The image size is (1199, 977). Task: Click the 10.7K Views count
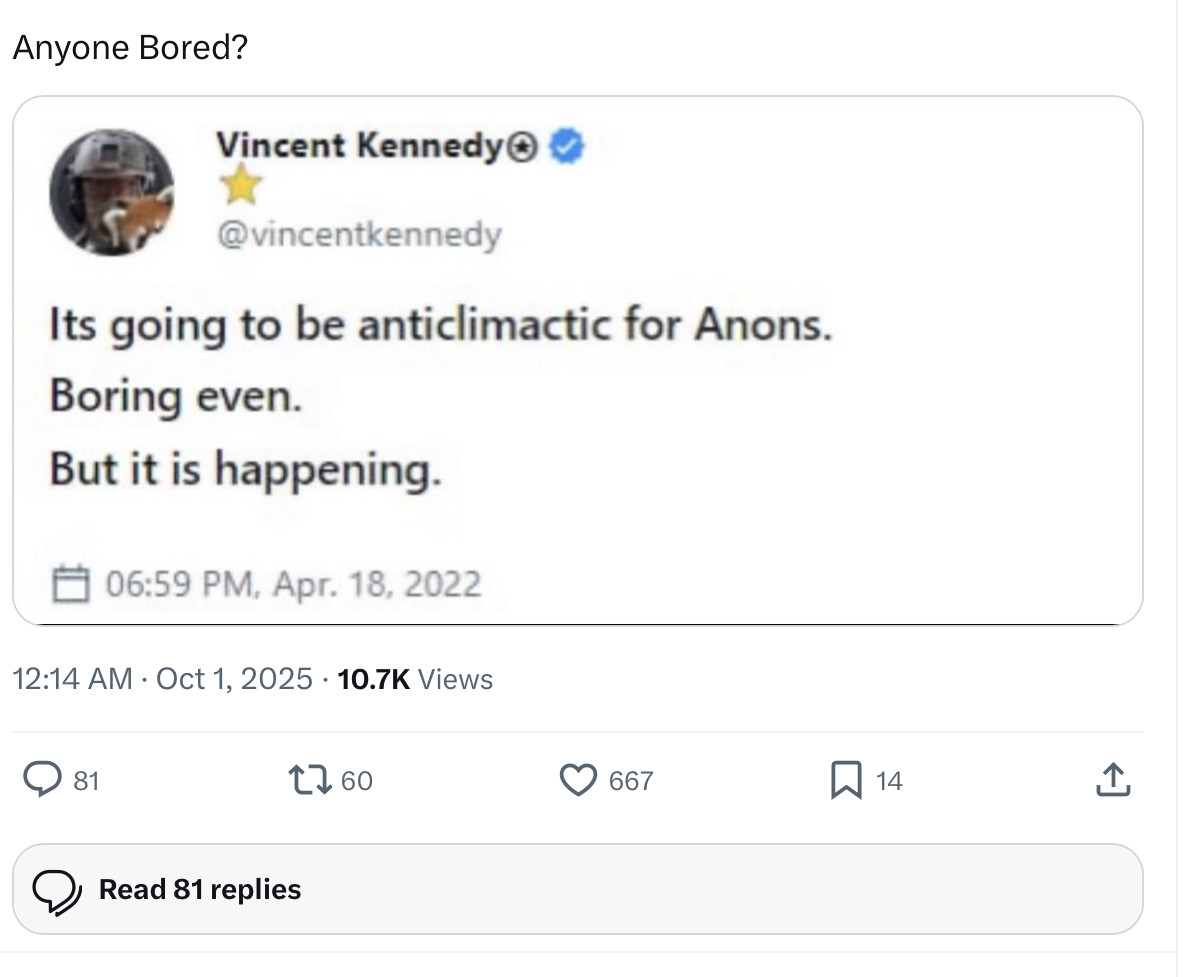415,679
